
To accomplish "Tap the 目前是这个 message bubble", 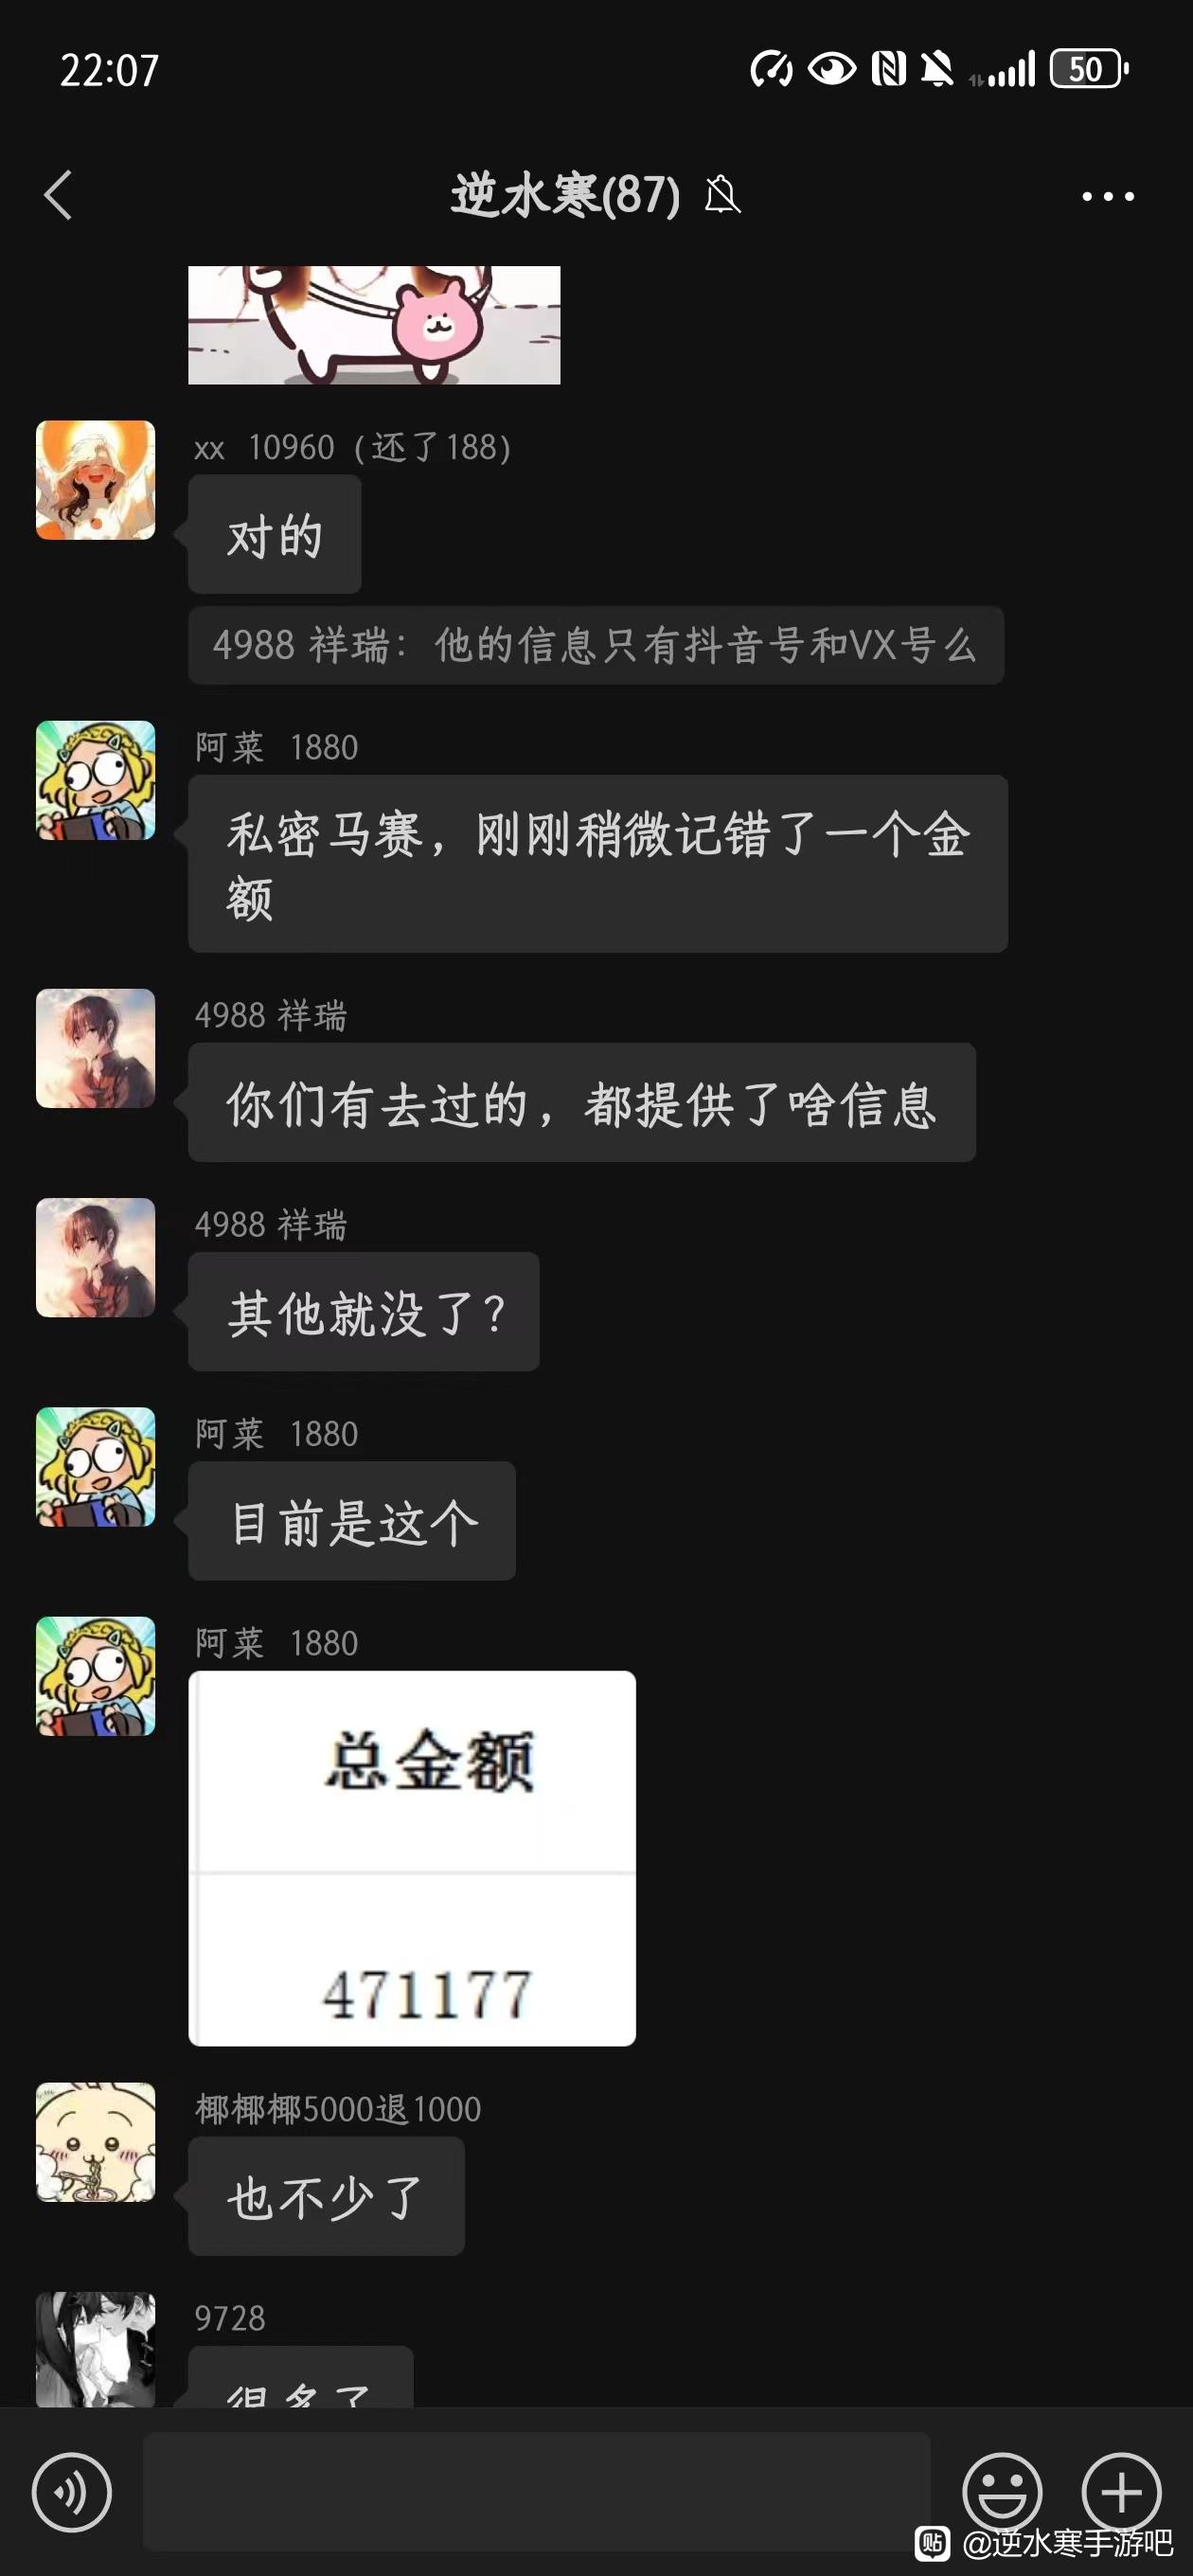I will coord(352,1520).
